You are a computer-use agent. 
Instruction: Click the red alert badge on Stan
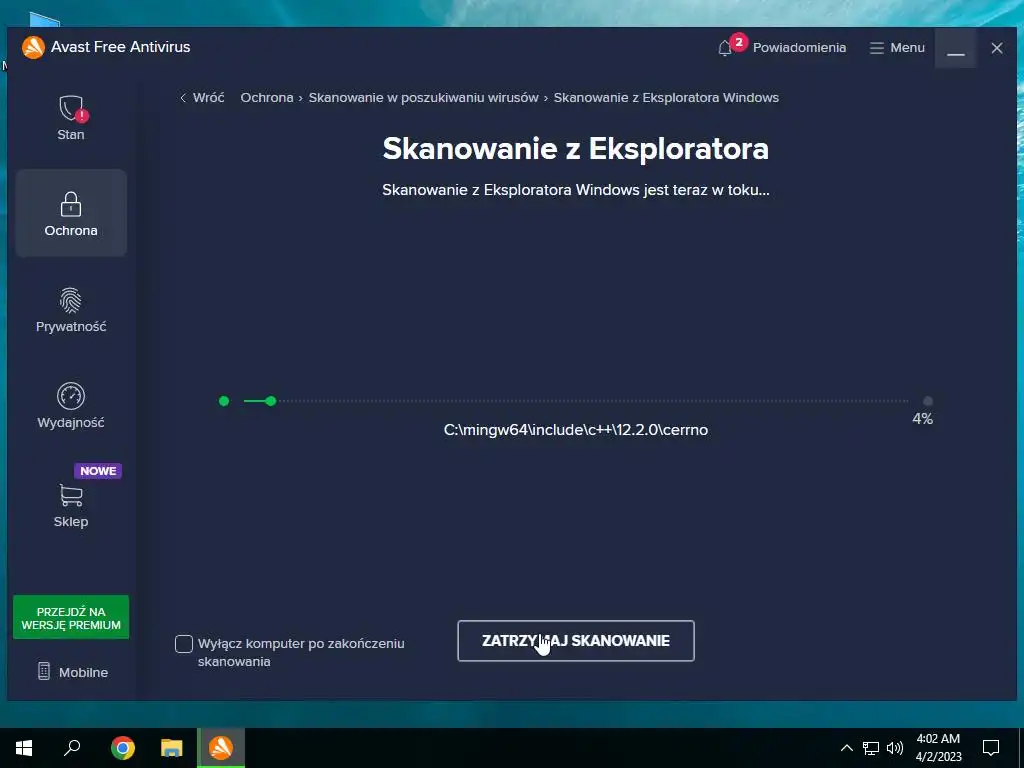tap(82, 116)
